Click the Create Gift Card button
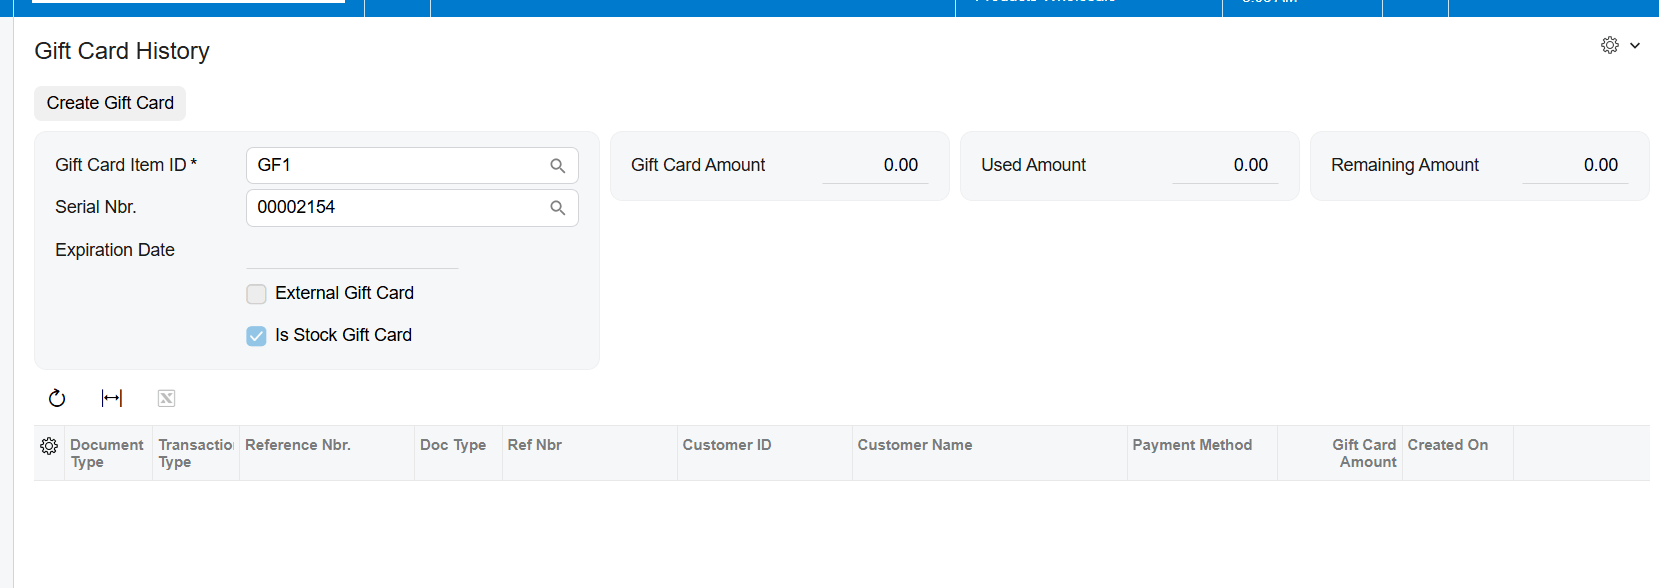Viewport: 1659px width, 588px height. click(x=110, y=103)
